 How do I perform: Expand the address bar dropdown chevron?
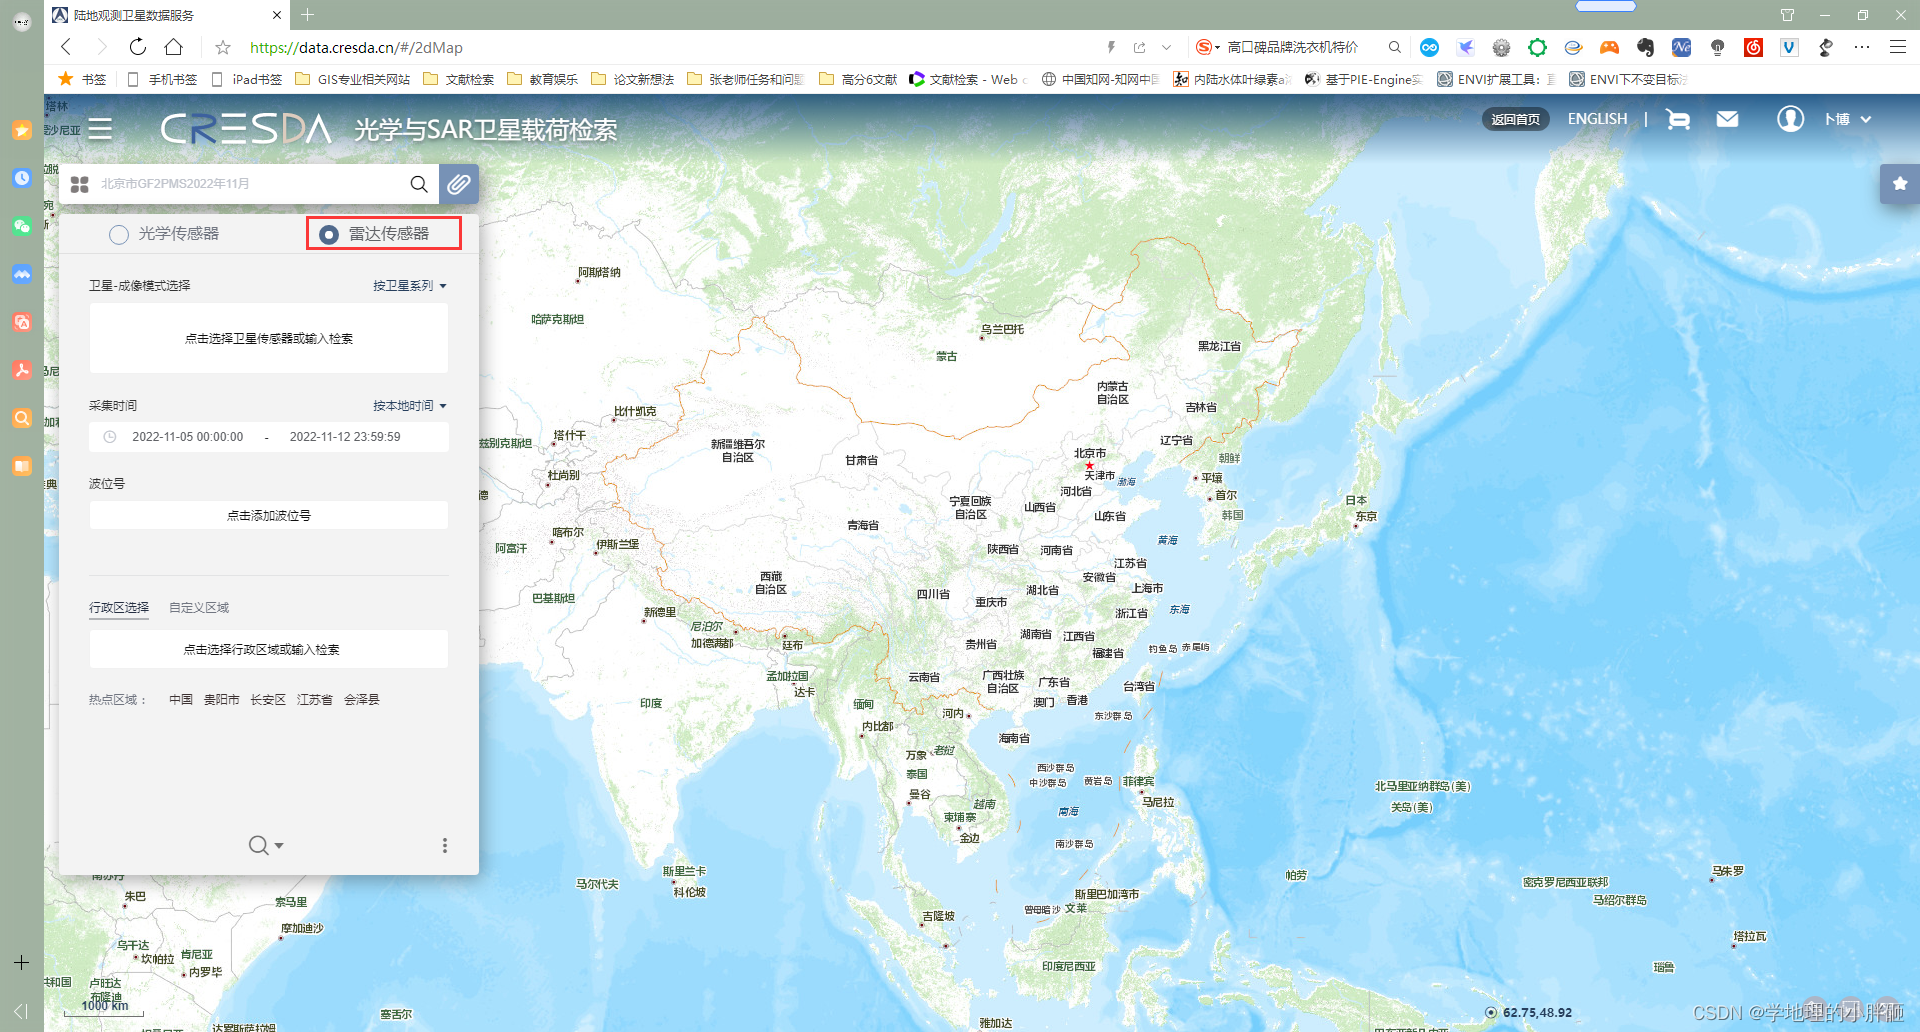point(1166,47)
